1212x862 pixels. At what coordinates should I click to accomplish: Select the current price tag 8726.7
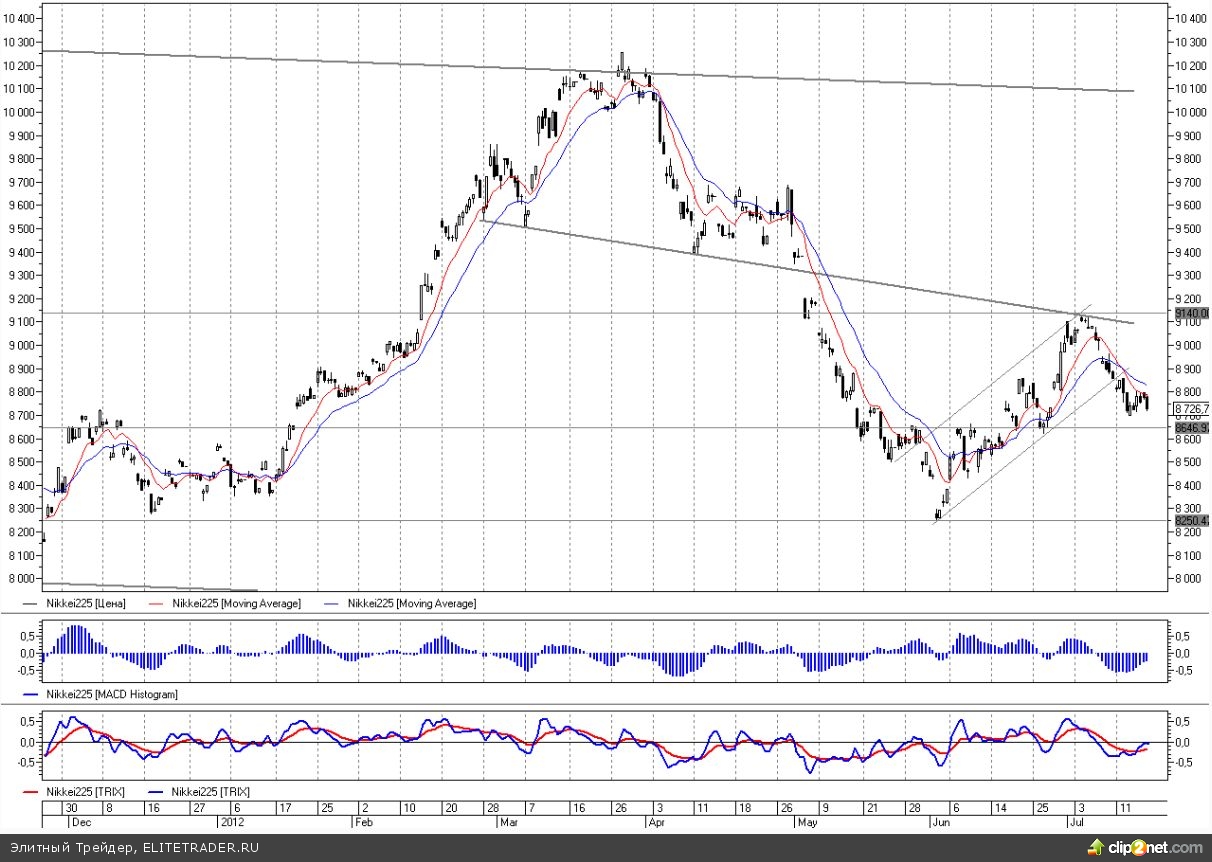point(1192,408)
